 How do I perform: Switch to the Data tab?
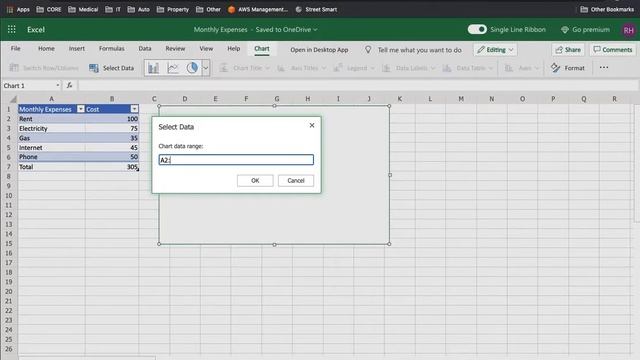[144, 49]
